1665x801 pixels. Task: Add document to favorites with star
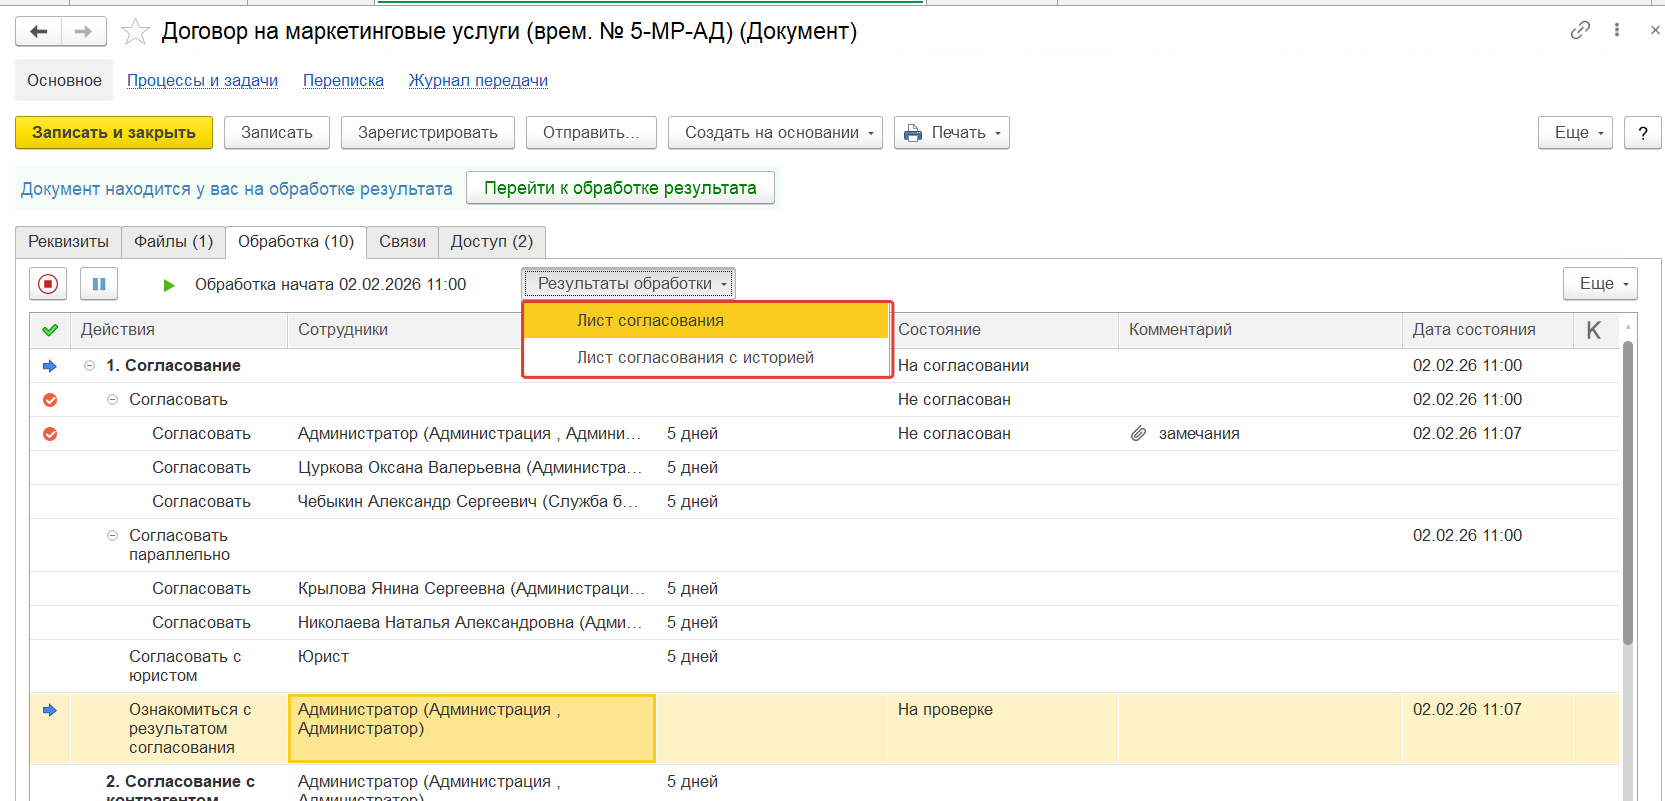135,32
